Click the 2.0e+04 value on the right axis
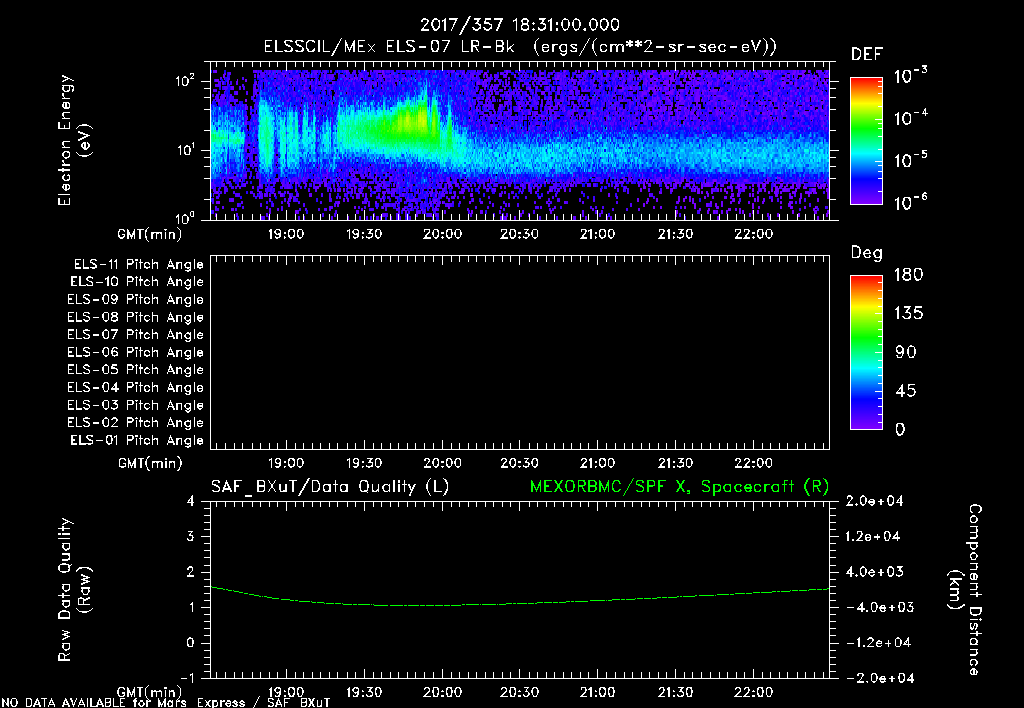The height and width of the screenshot is (708, 1024). [873, 501]
